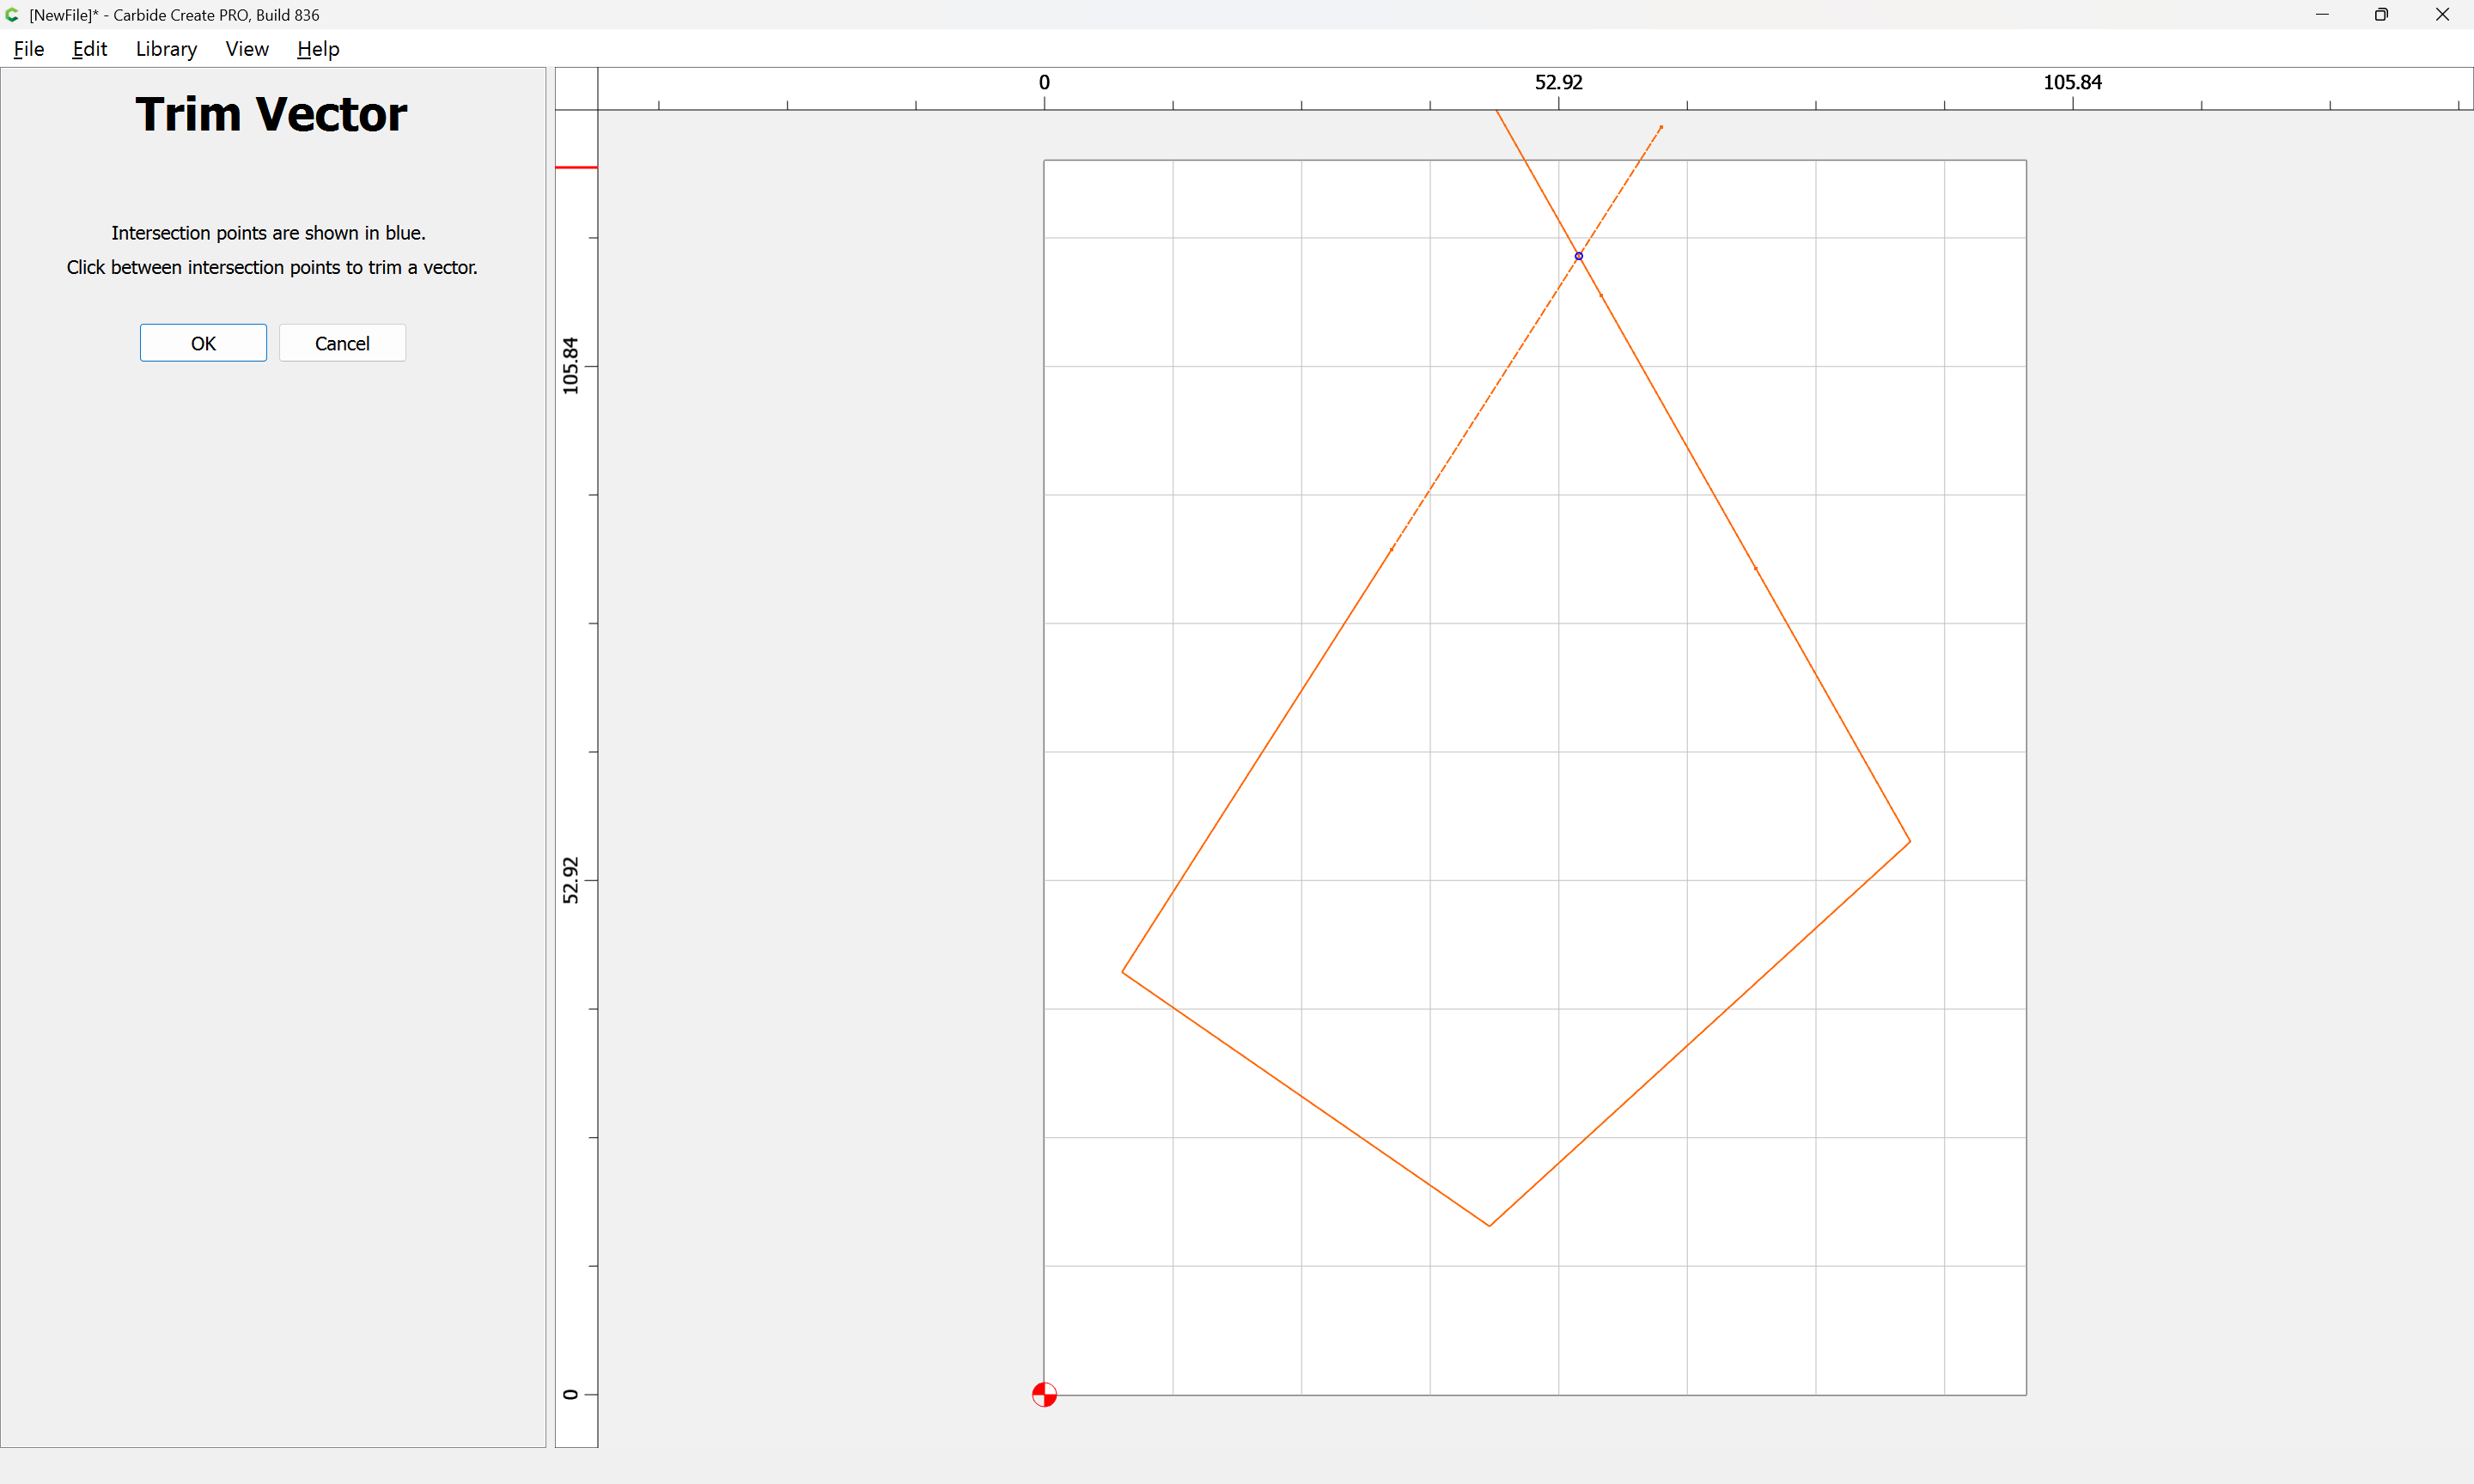
Task: Confirm trim with the OK button
Action: 203,343
